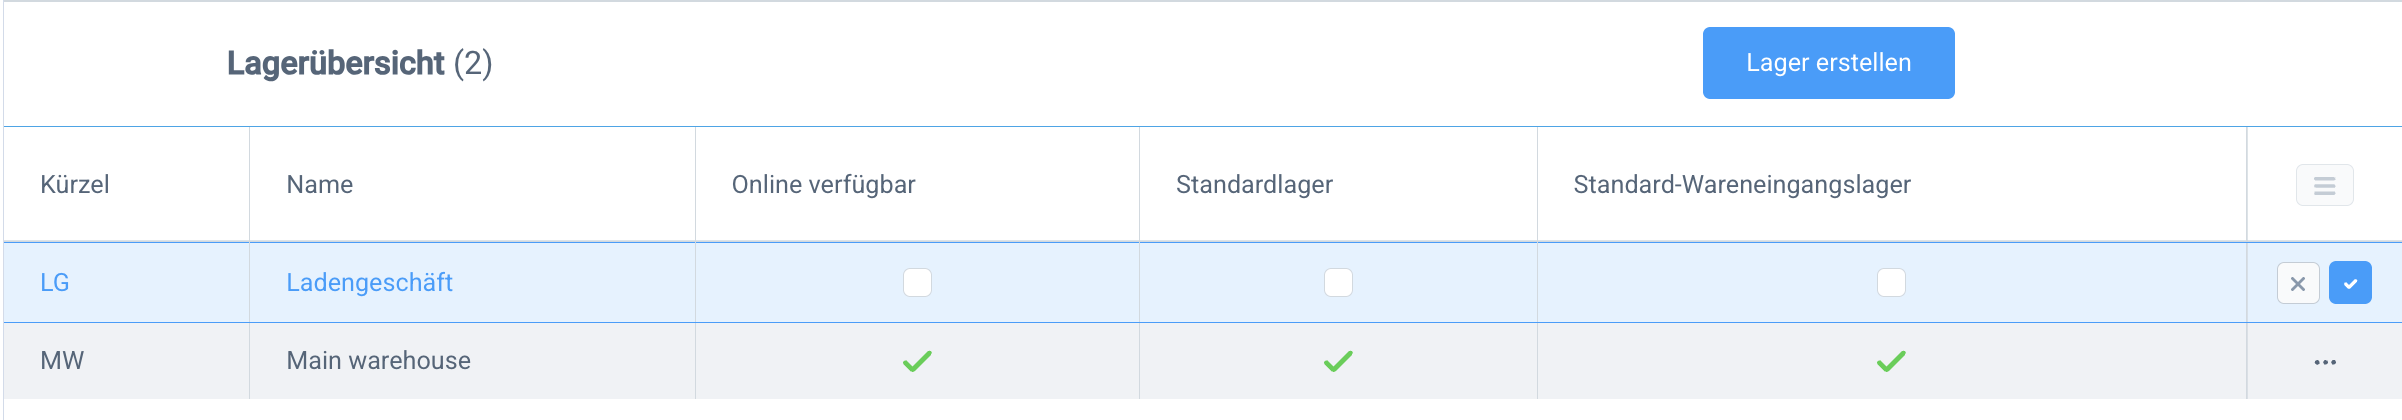Click the Standard-Wareneingangslager column header
This screenshot has height=420, width=2402.
(x=1741, y=185)
